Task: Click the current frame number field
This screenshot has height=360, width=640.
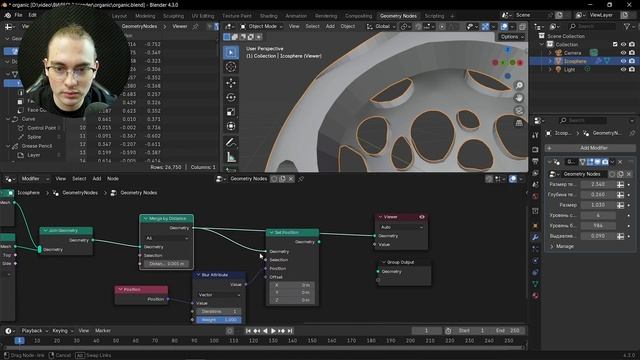Action: [x=426, y=331]
